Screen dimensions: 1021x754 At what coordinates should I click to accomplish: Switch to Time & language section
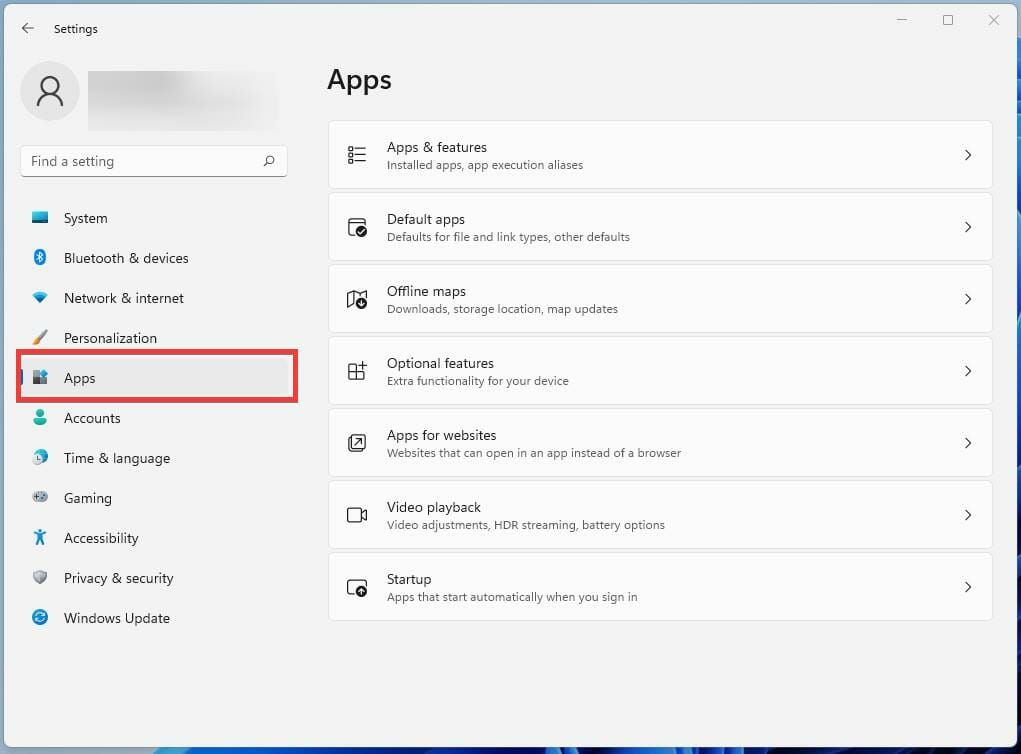pos(116,458)
